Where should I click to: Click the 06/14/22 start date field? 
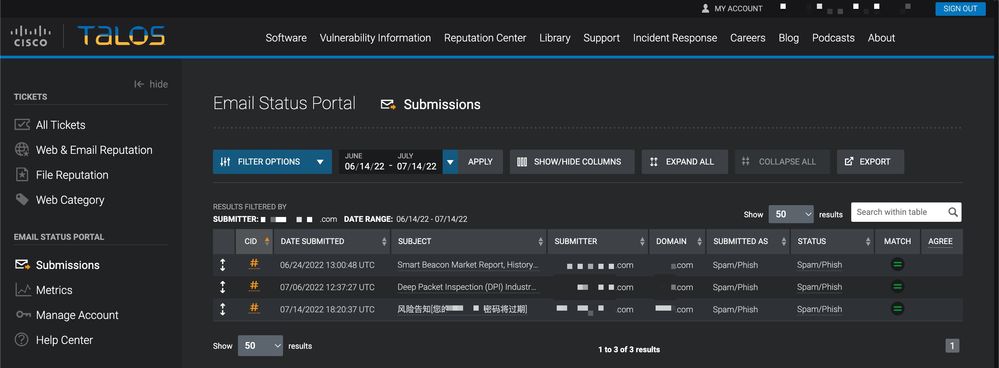(365, 166)
